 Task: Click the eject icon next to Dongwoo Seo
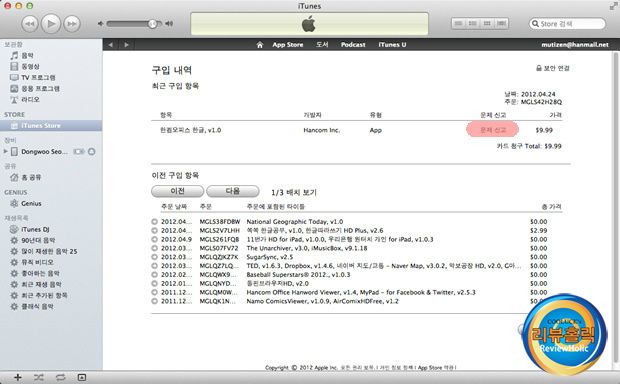point(92,151)
